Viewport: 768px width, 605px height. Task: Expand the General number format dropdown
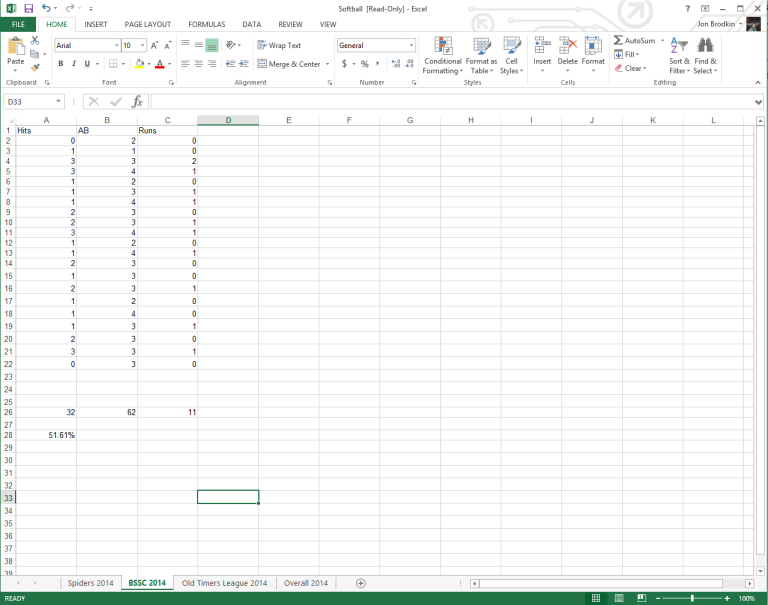(410, 45)
